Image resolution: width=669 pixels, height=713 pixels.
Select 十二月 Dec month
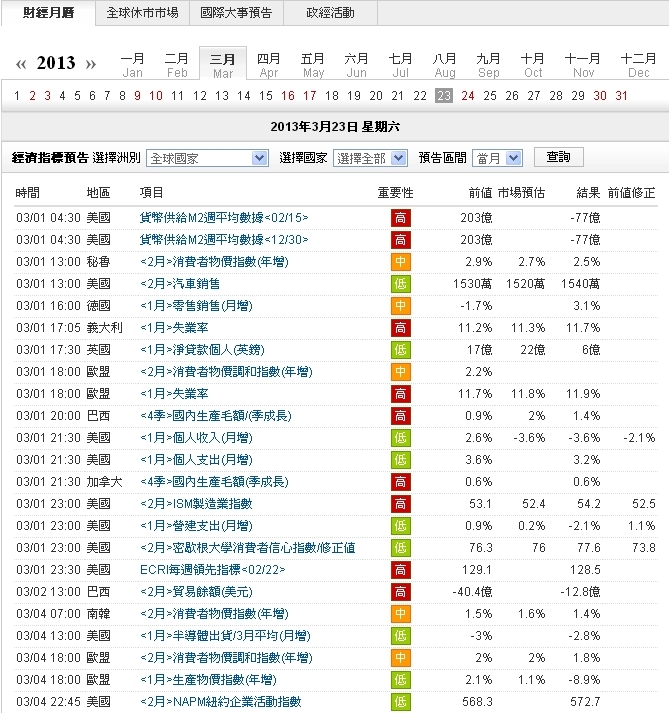[x=639, y=65]
